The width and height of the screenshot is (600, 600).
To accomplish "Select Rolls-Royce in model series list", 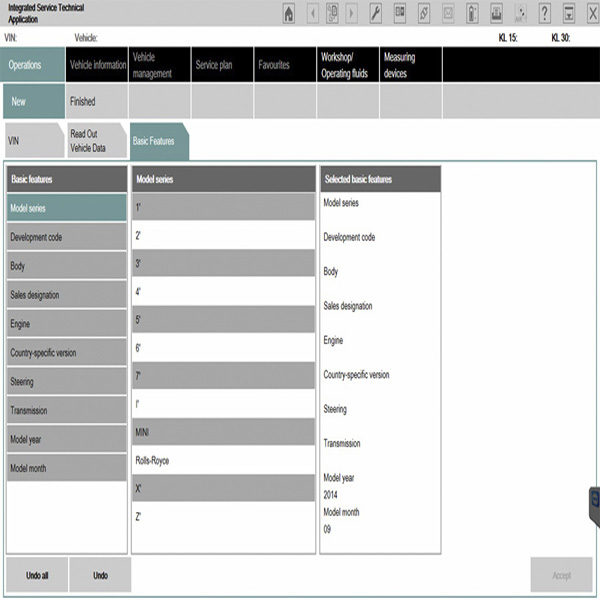I will pos(223,460).
